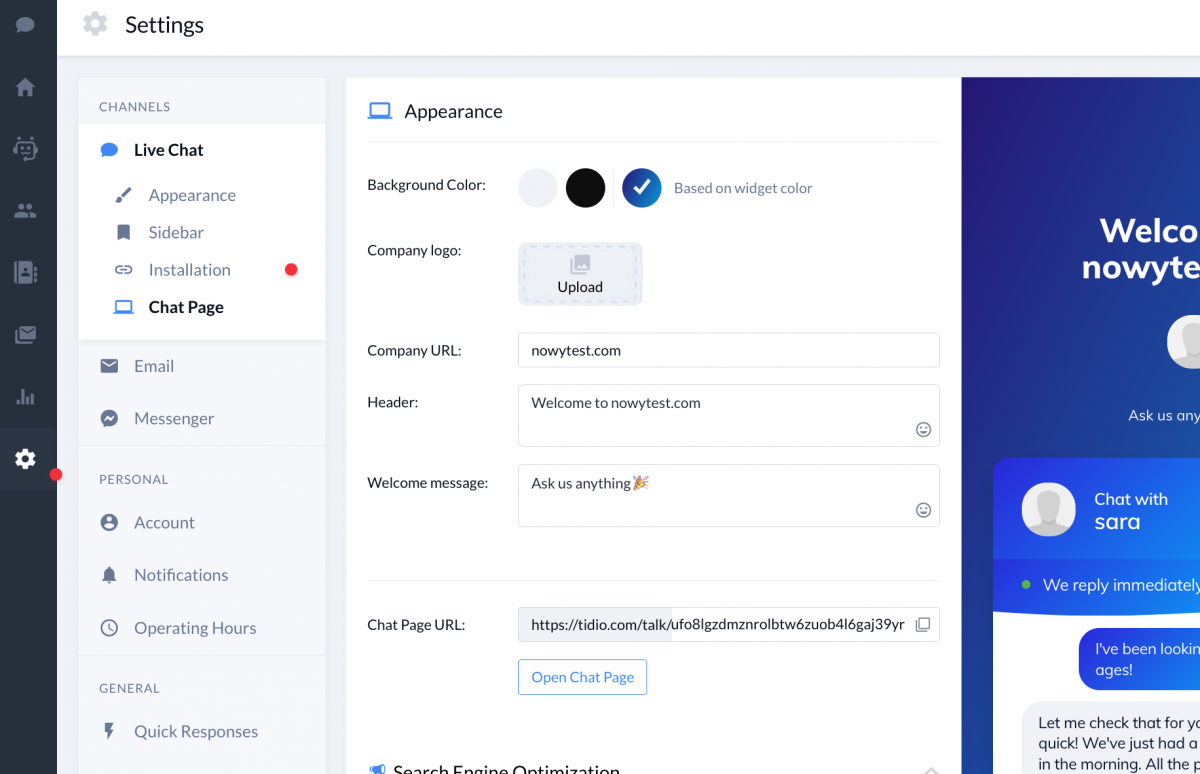Click the upload image icon in logo box
This screenshot has height=774, width=1200.
[x=580, y=264]
